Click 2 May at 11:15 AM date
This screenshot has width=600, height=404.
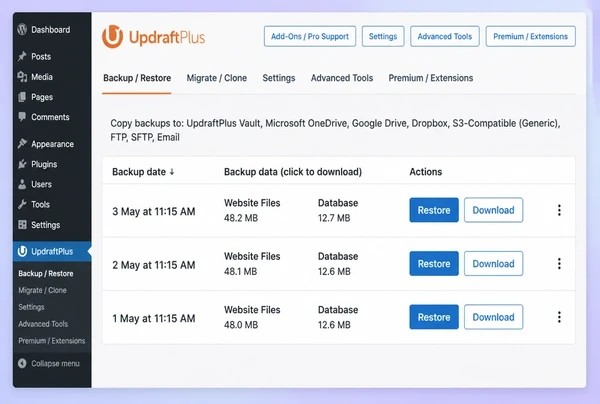(153, 265)
